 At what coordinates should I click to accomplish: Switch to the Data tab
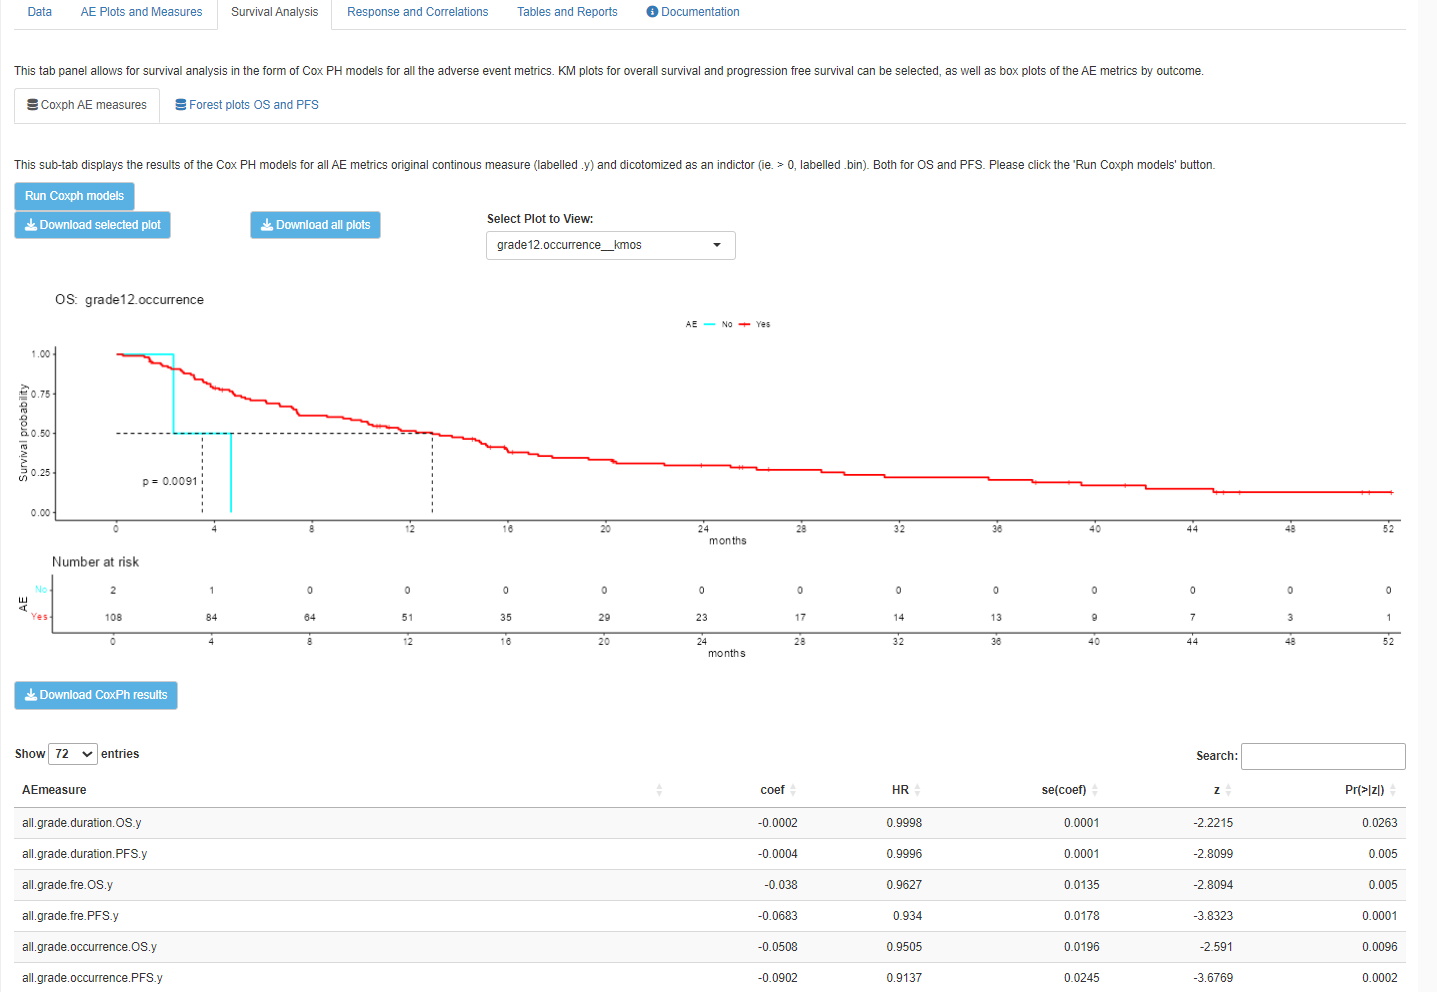[39, 11]
